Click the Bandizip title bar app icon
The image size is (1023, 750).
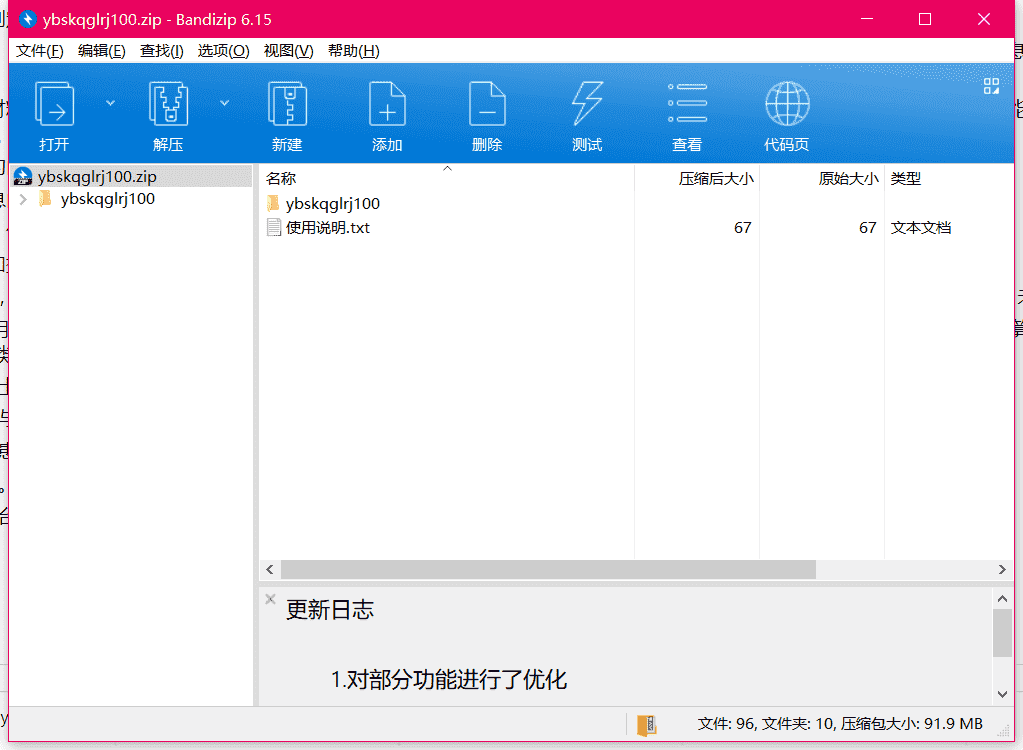(x=27, y=19)
